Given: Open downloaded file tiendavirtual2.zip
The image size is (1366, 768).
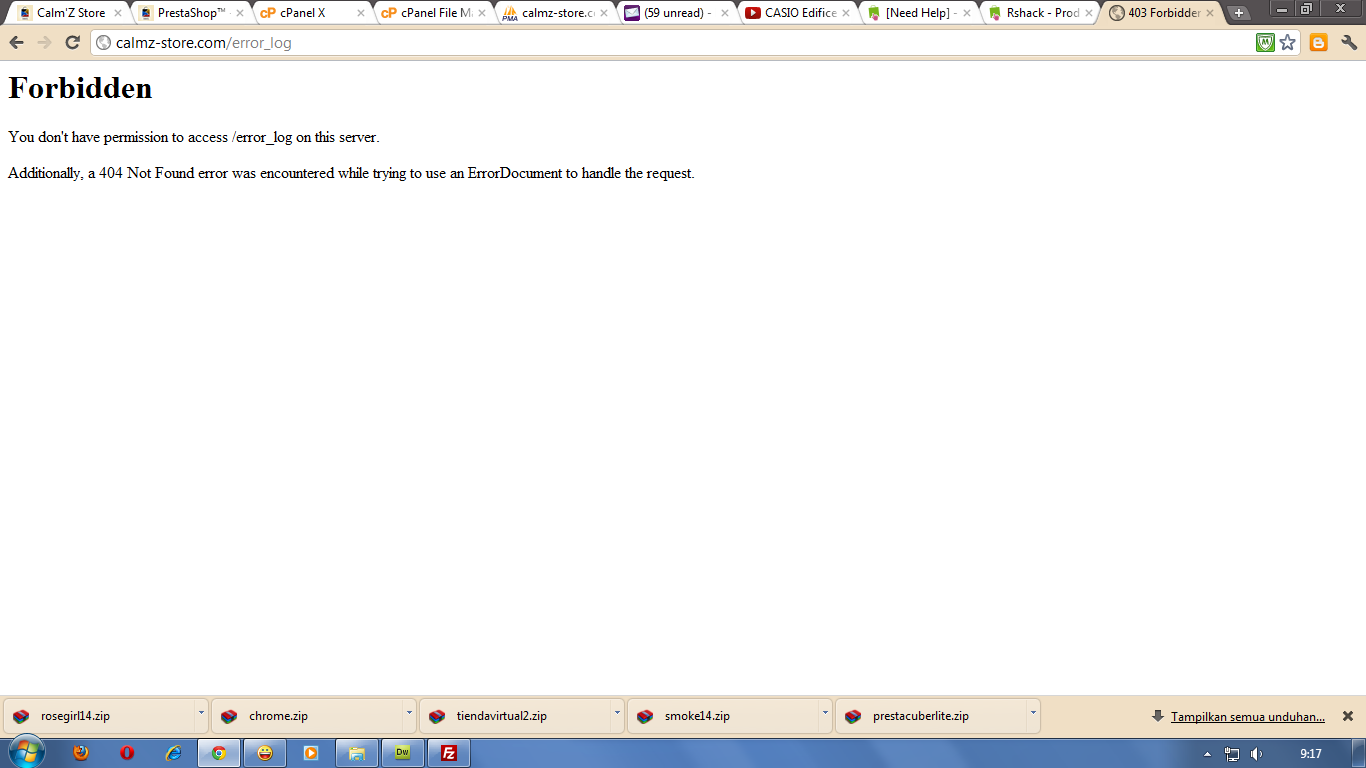Looking at the screenshot, I should click(514, 716).
